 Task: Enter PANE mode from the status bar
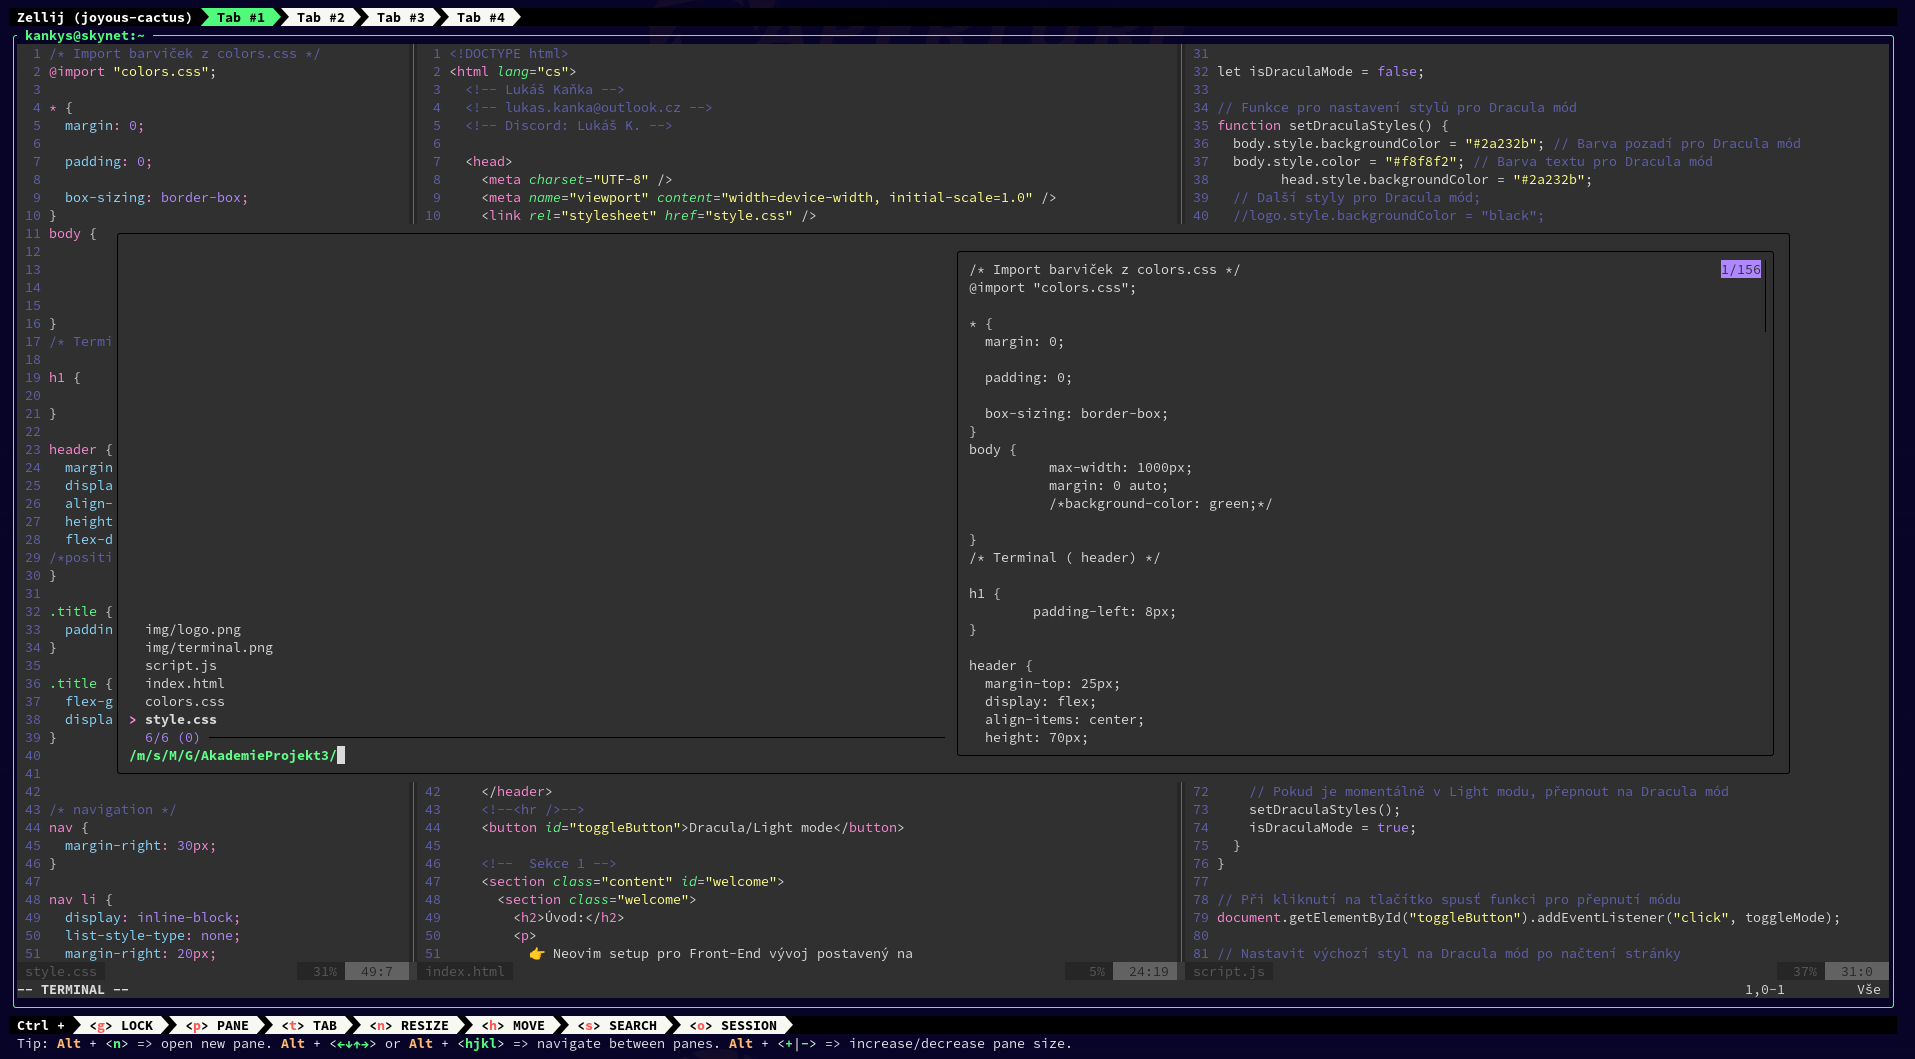pyautogui.click(x=218, y=1025)
